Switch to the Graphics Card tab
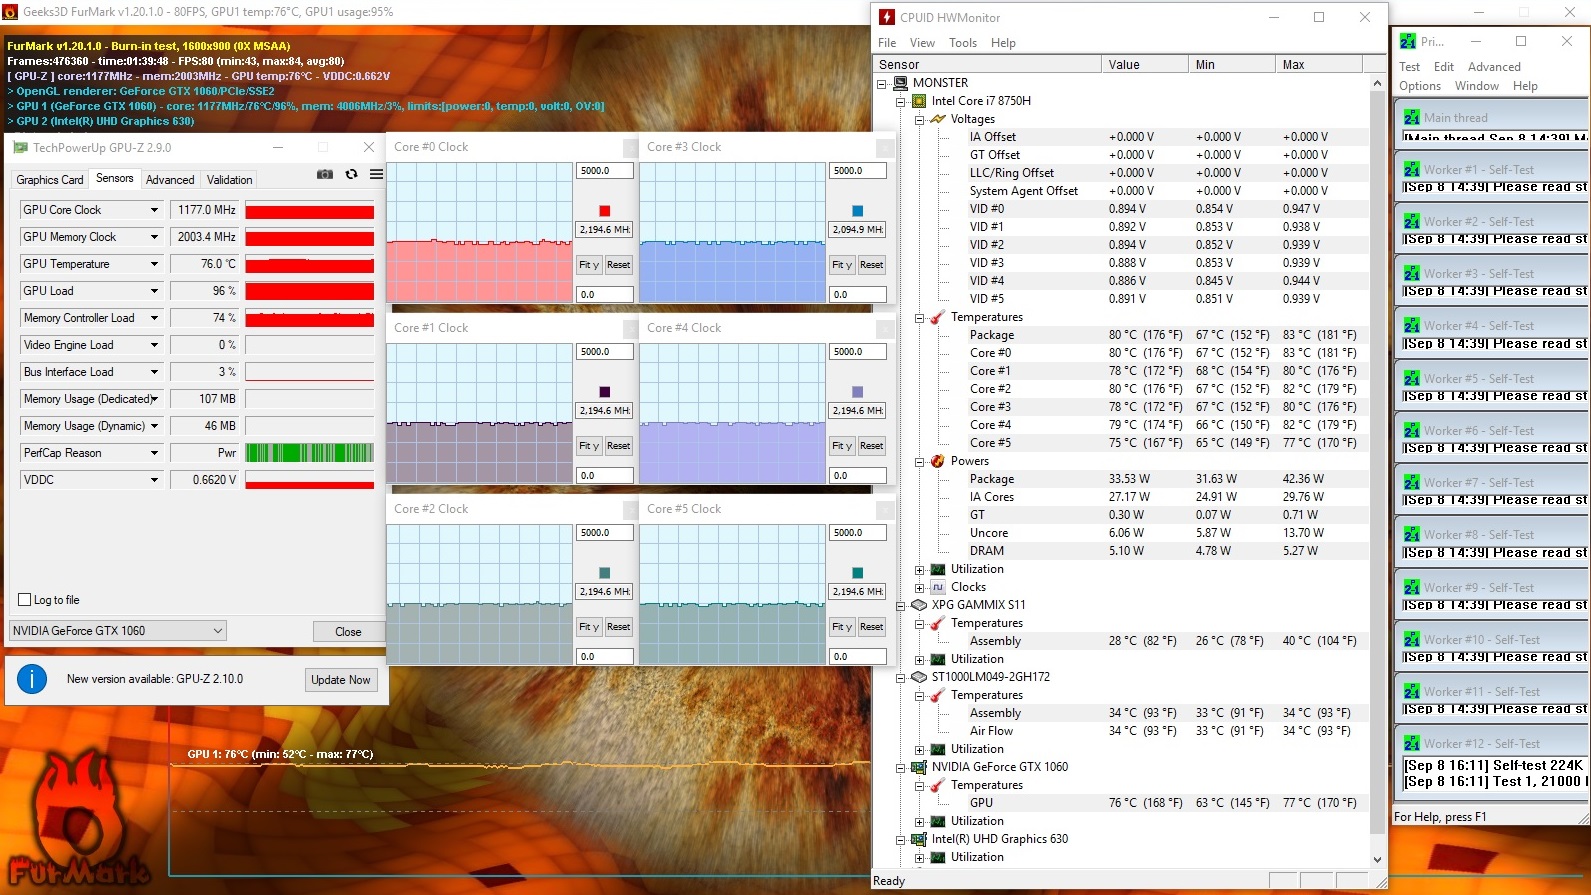Image resolution: width=1591 pixels, height=895 pixels. 50,180
